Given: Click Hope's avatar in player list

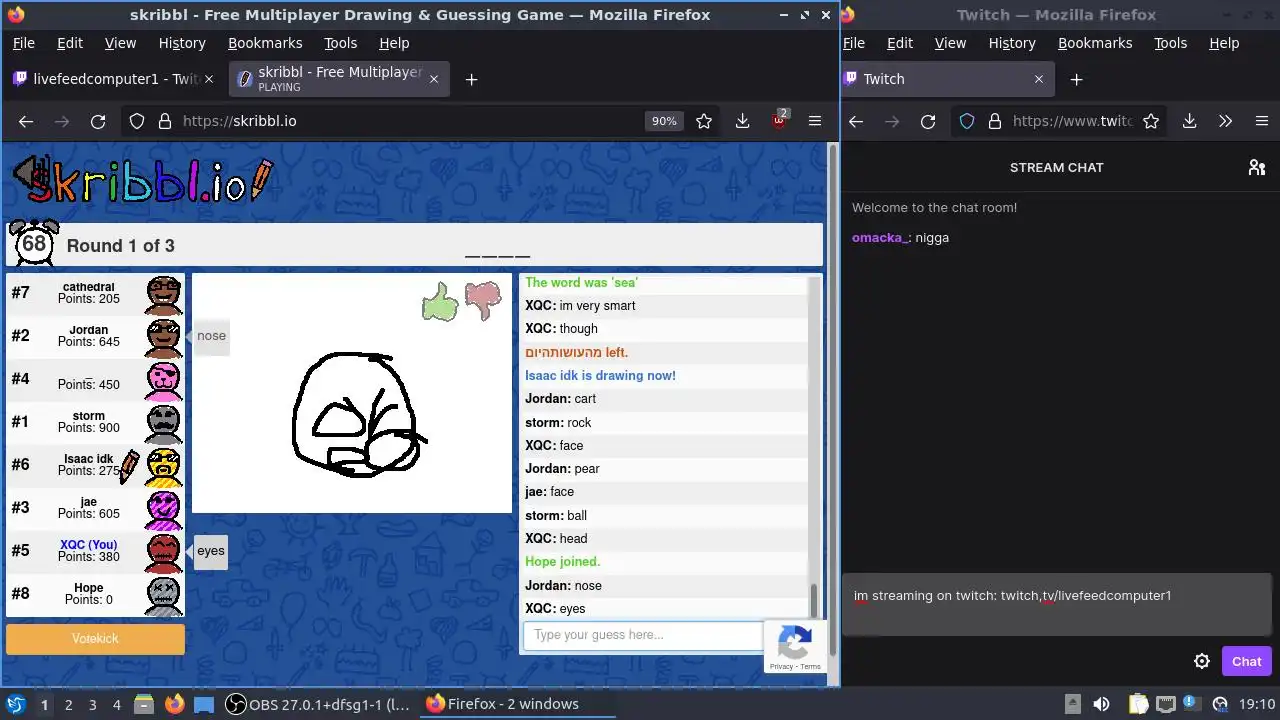Looking at the screenshot, I should click(x=164, y=596).
